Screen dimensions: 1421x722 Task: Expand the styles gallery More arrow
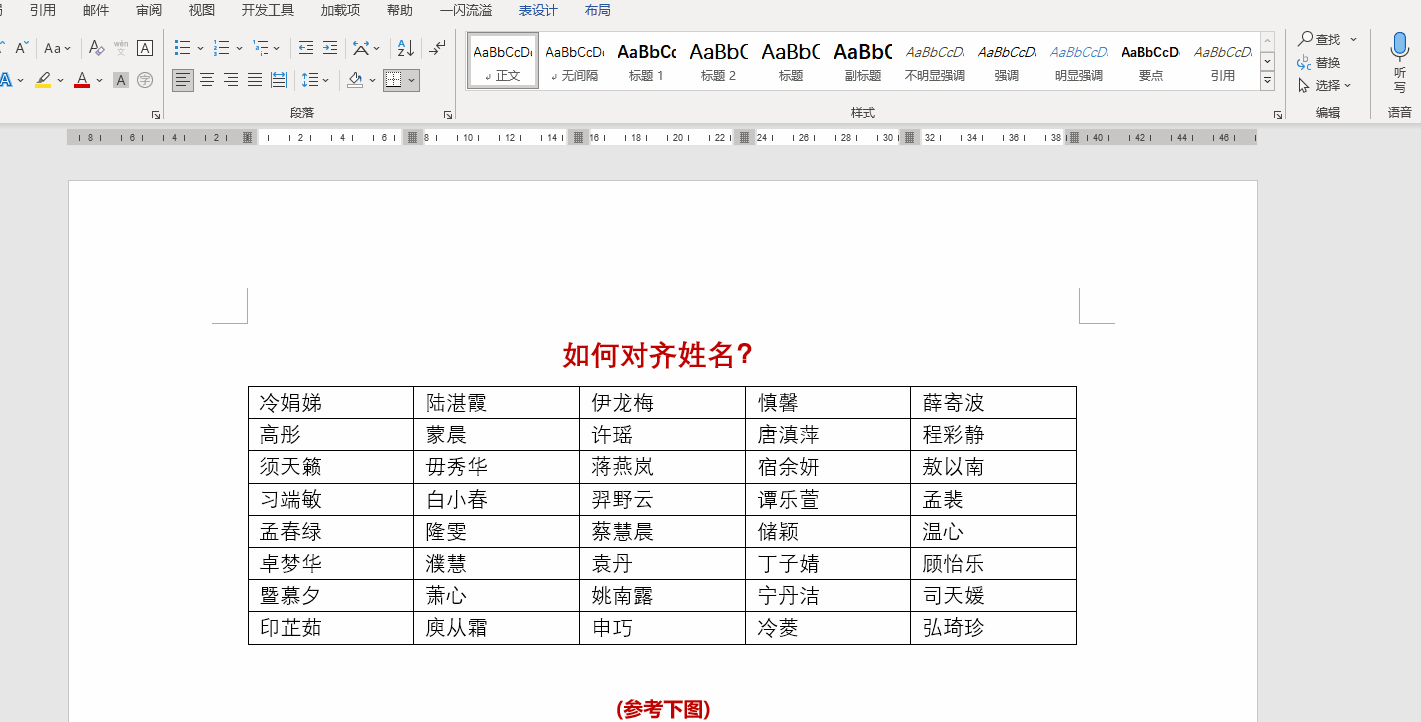1268,80
